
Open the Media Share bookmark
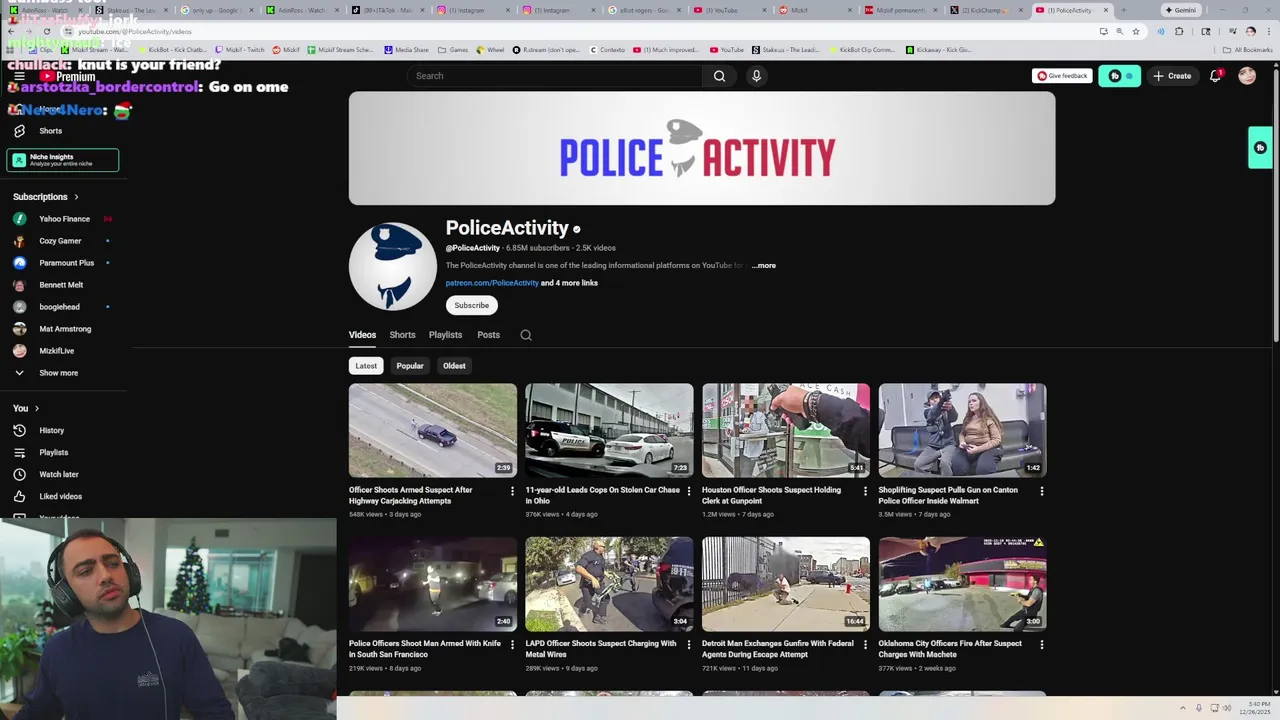[x=407, y=49]
